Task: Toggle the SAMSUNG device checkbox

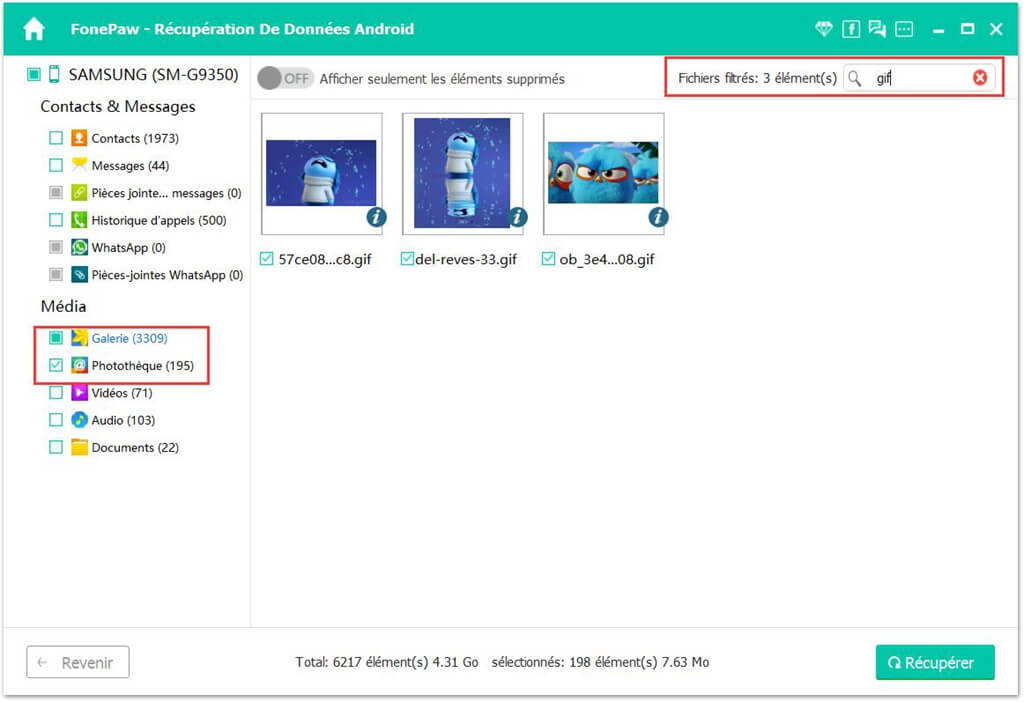Action: [33, 74]
